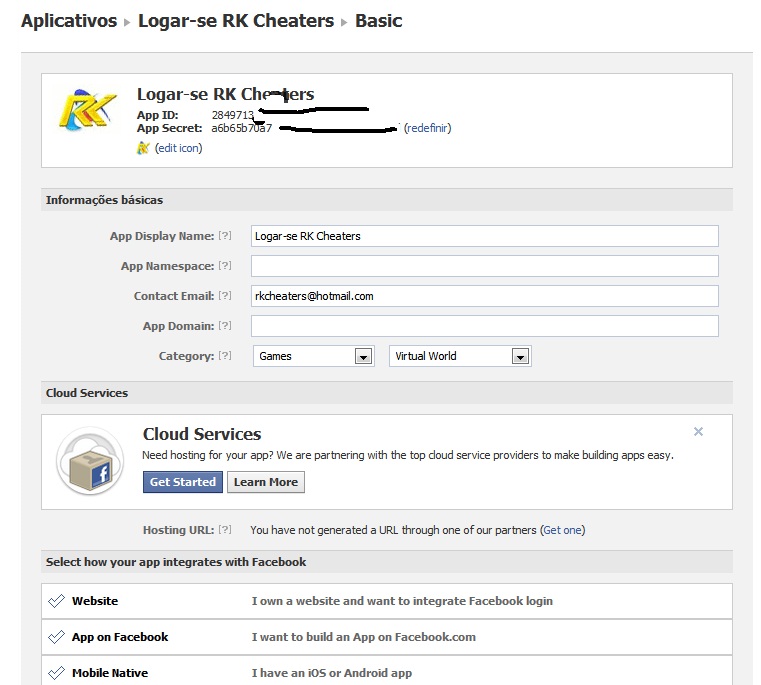Image resolution: width=761 pixels, height=685 pixels.
Task: Open the edit icon link
Action: 179,148
